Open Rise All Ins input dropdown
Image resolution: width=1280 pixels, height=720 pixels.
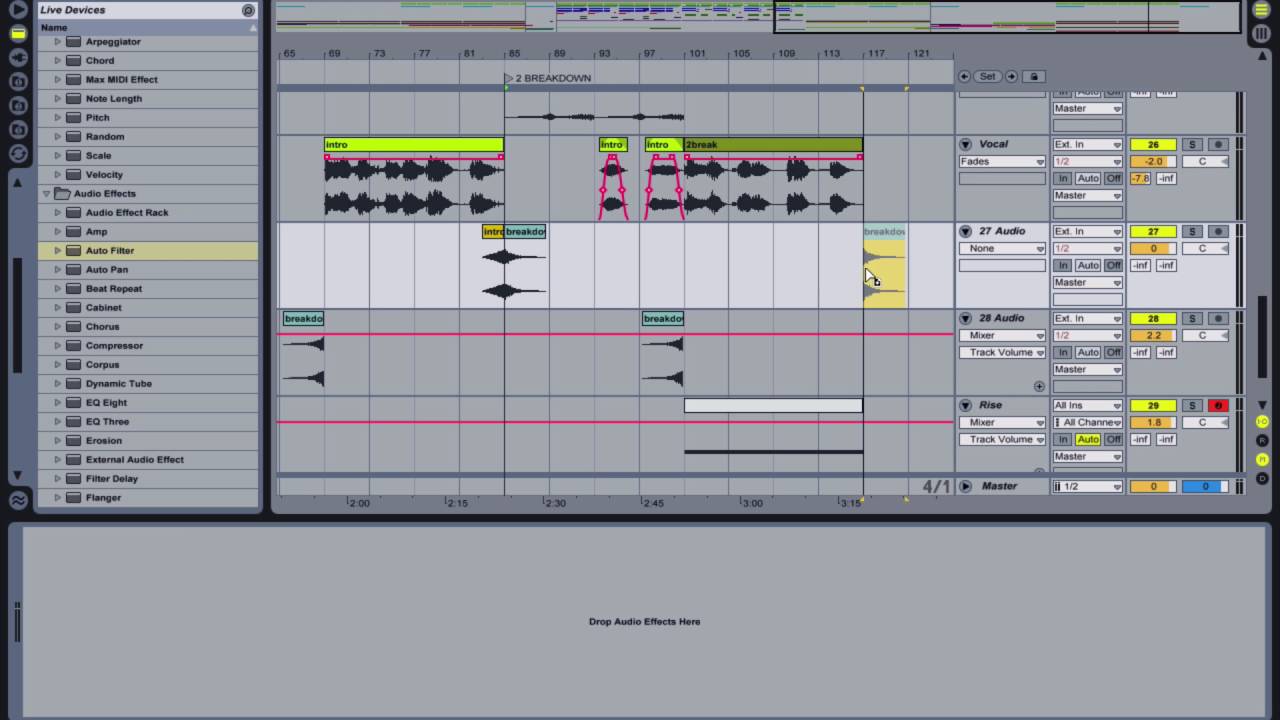point(1088,405)
